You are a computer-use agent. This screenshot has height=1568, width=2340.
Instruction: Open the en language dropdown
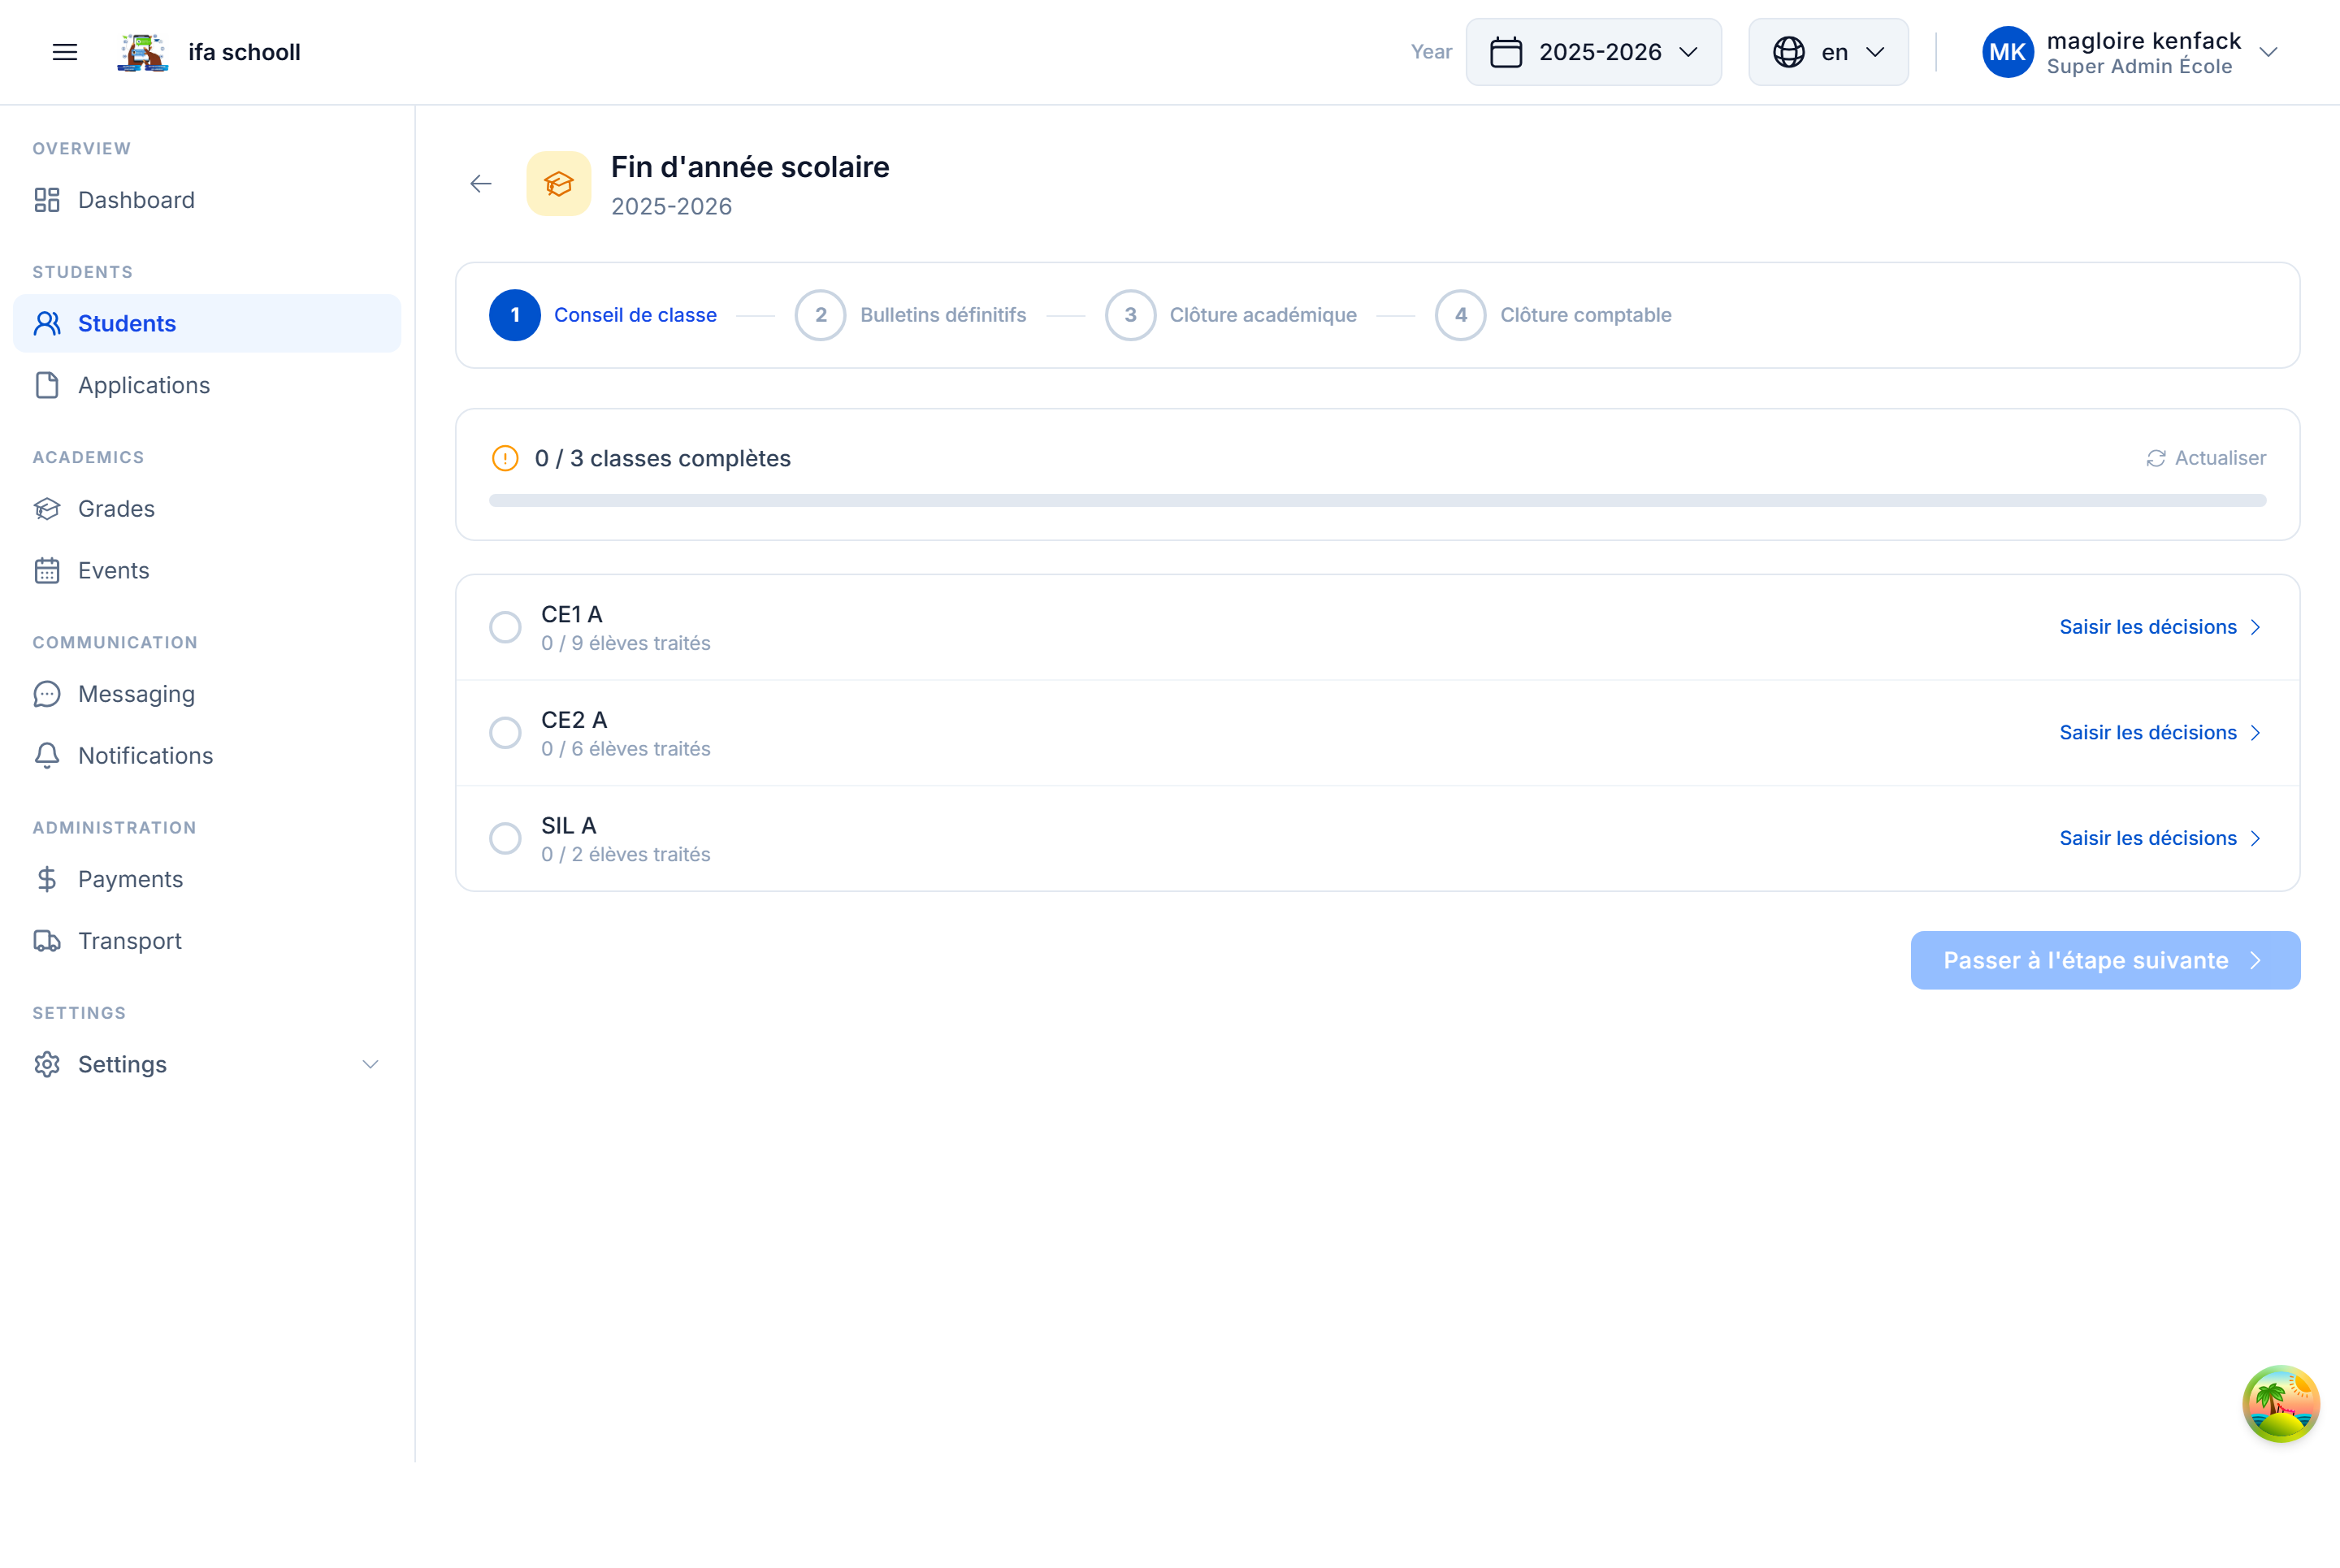[1828, 52]
